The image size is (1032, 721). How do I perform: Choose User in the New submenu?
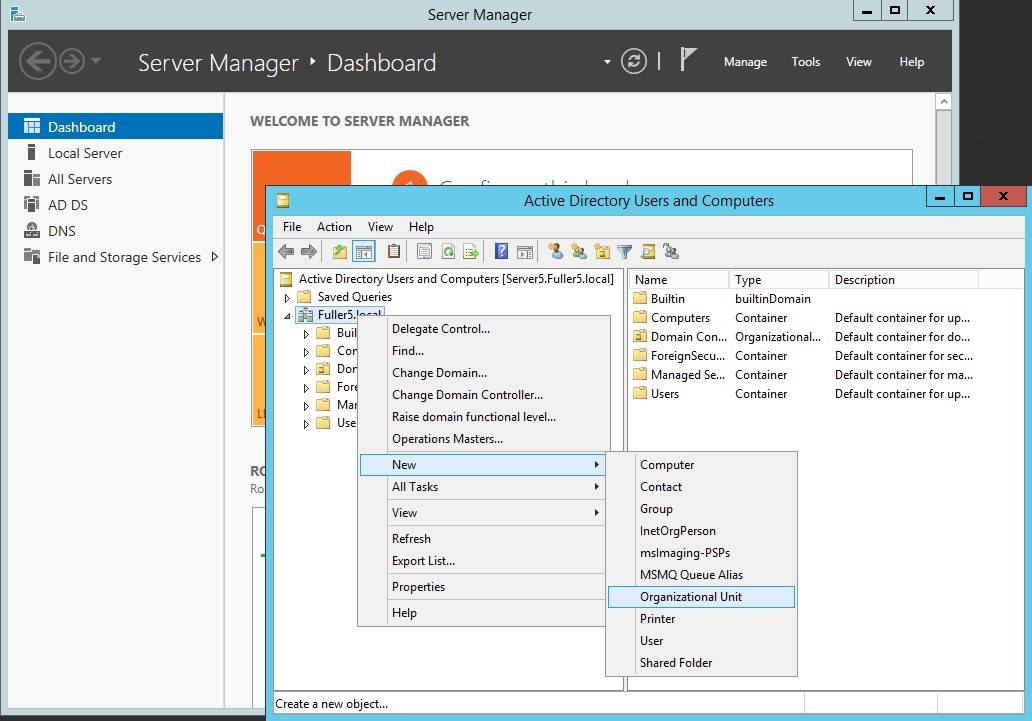click(x=702, y=641)
